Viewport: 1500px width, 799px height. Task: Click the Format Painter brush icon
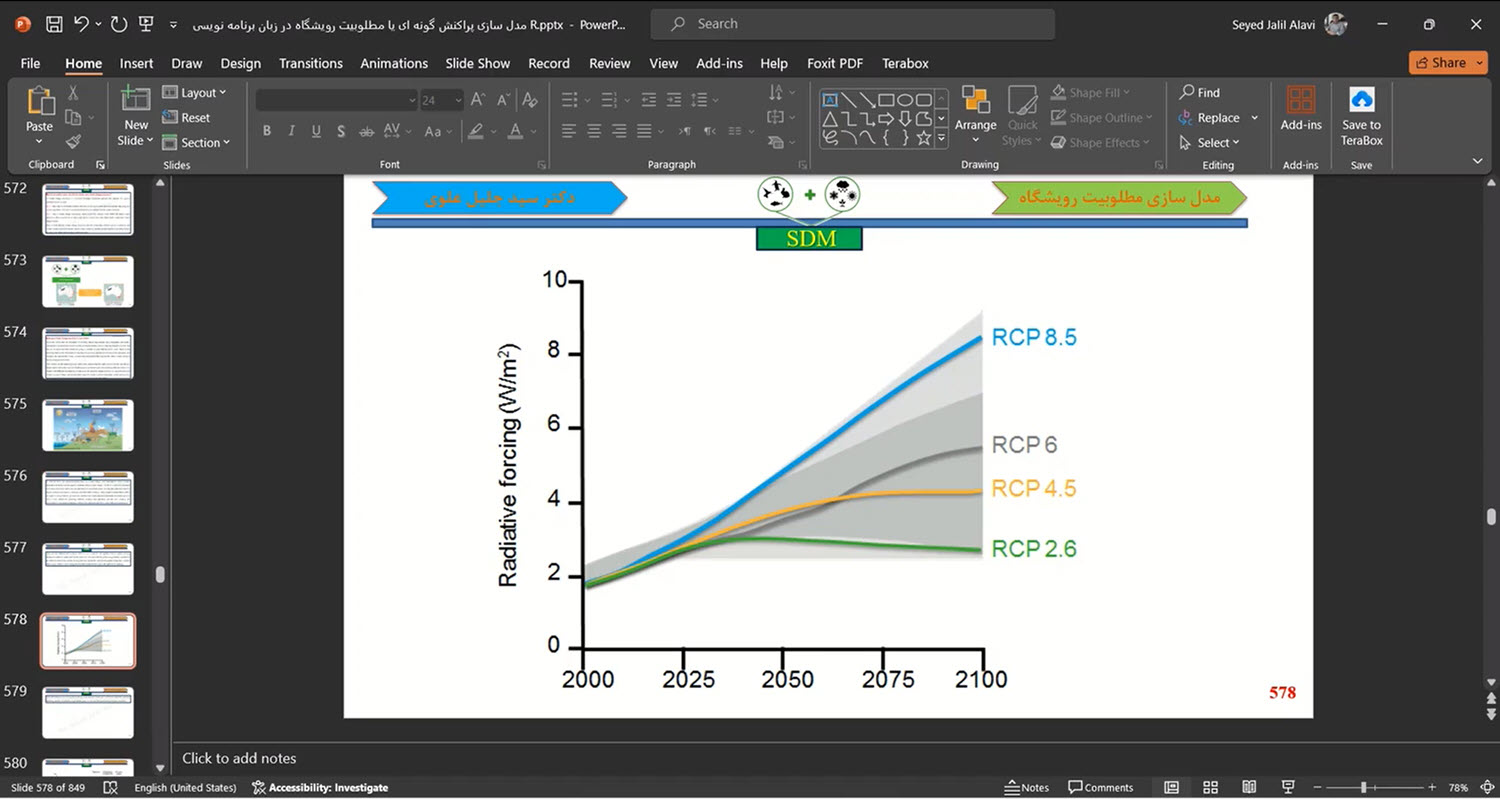tap(73, 142)
